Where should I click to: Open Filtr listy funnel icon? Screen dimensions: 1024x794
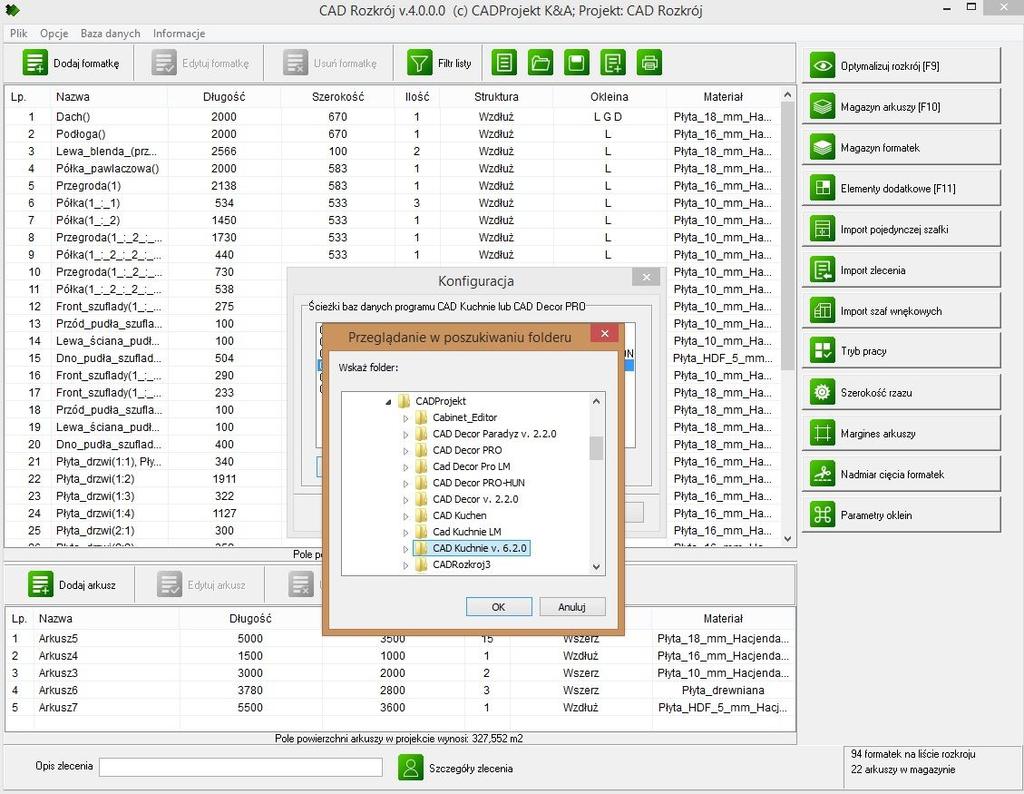click(x=419, y=63)
